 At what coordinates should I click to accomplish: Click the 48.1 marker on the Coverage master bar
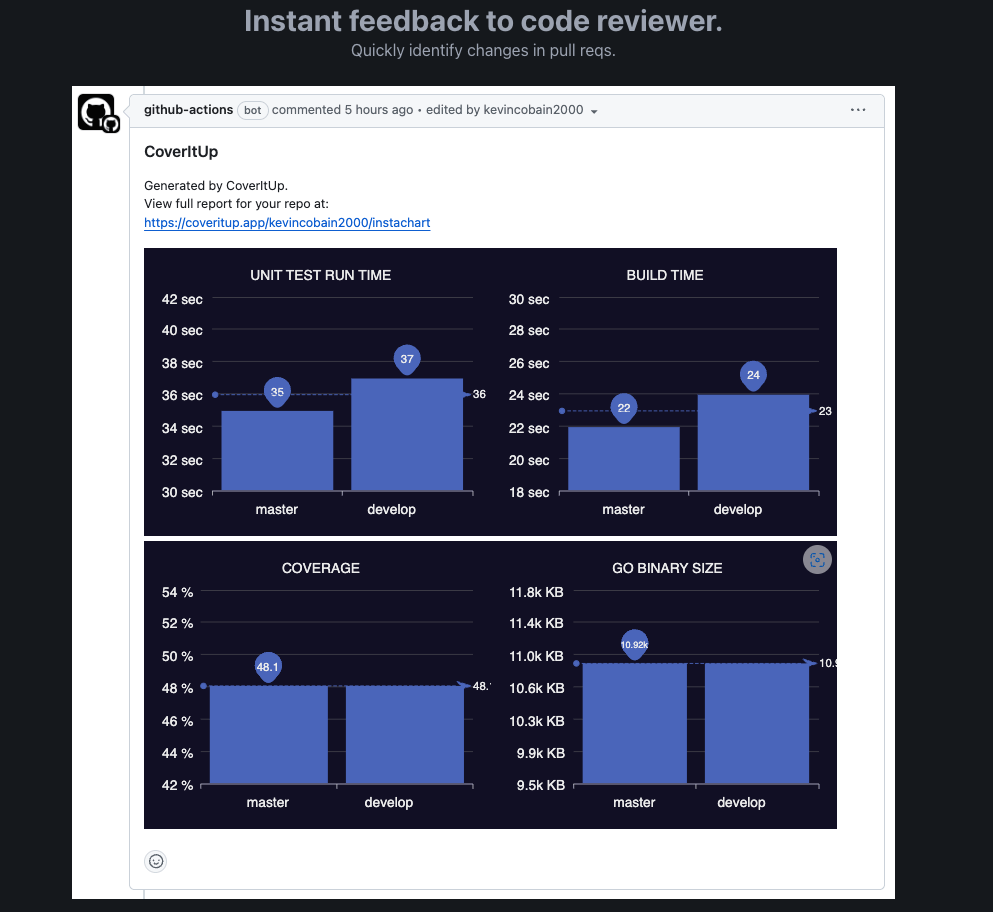click(267, 667)
